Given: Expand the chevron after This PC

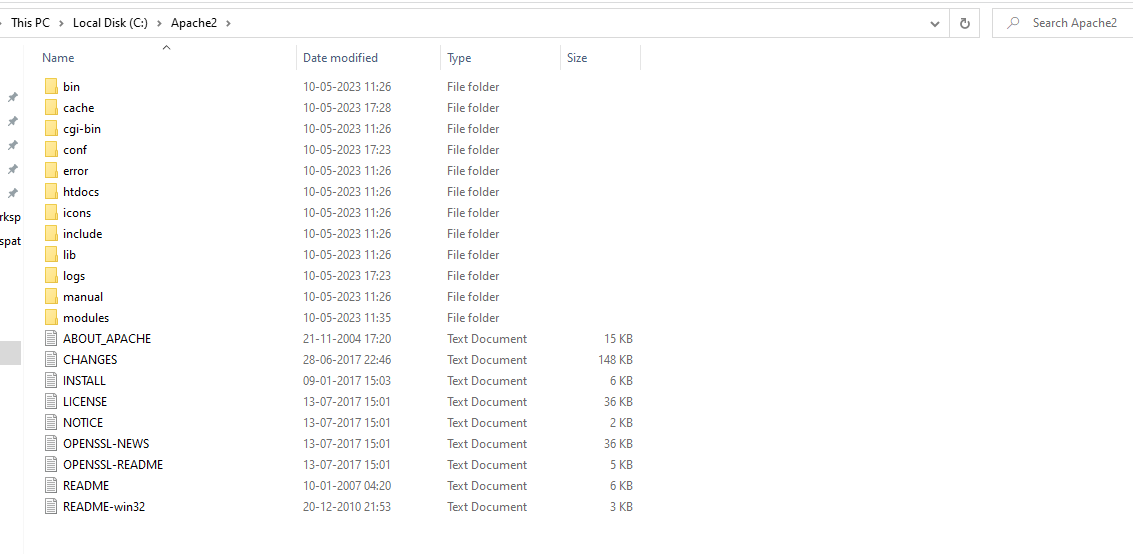Looking at the screenshot, I should (x=61, y=23).
